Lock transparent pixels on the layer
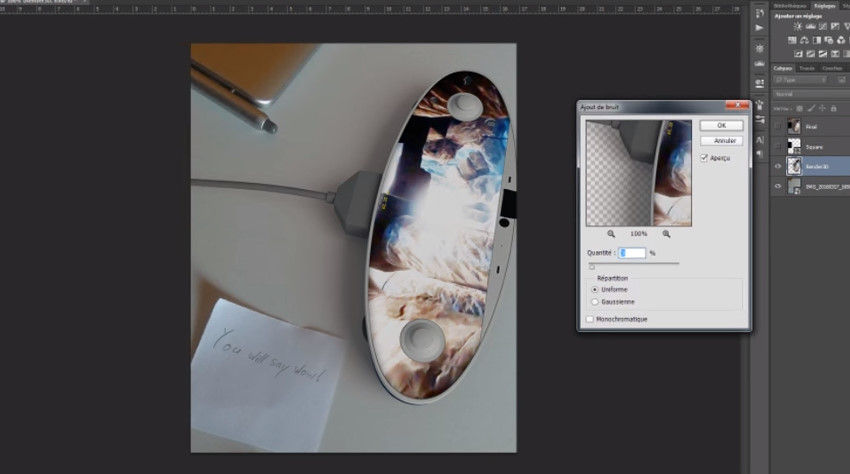 click(x=800, y=108)
